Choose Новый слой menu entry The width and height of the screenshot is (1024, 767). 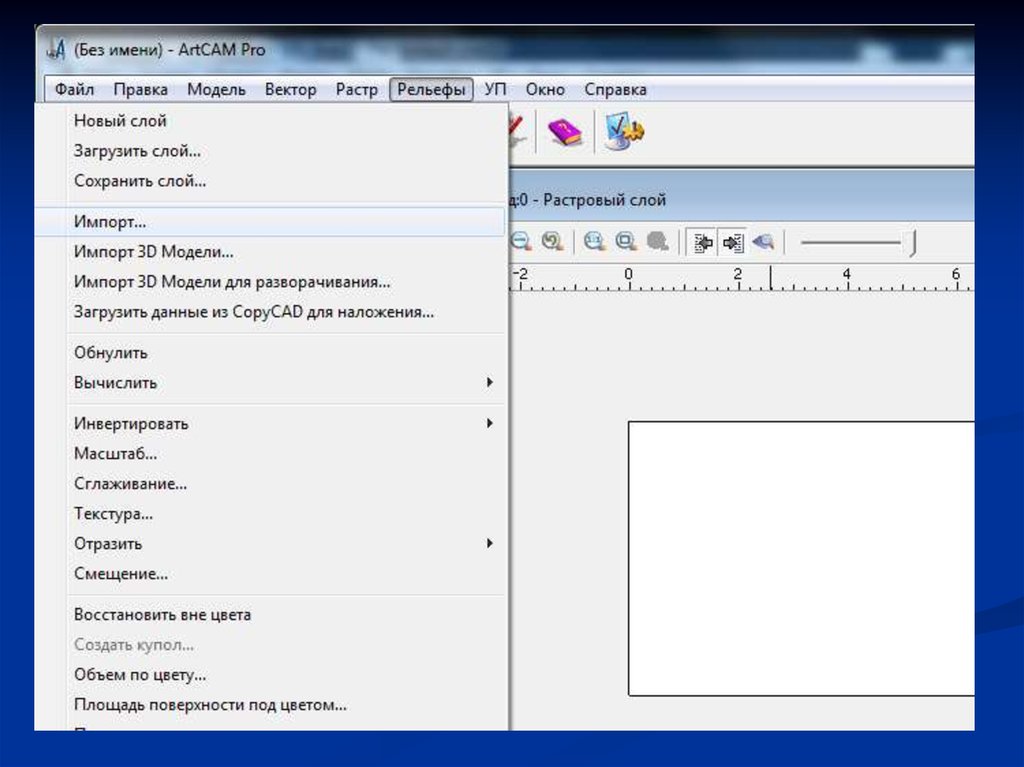[120, 121]
